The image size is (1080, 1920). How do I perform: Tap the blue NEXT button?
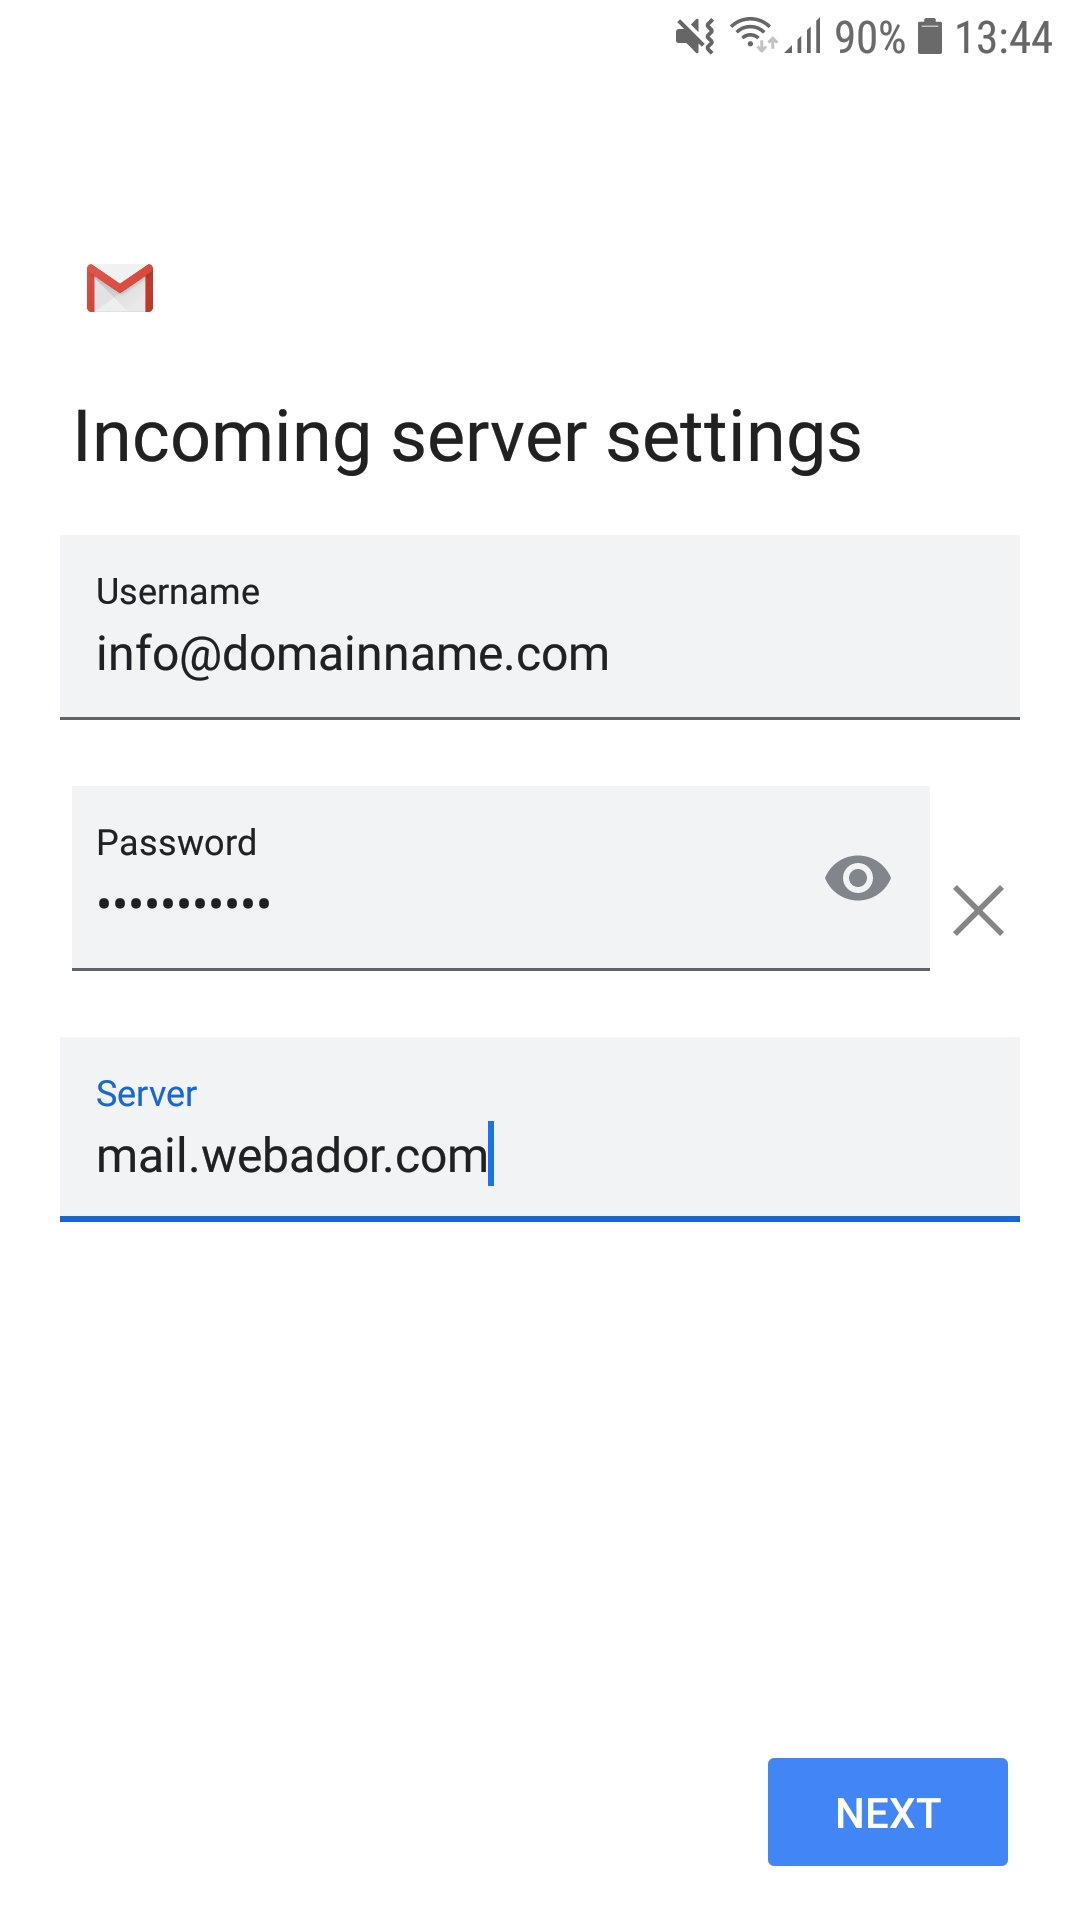click(x=888, y=1812)
